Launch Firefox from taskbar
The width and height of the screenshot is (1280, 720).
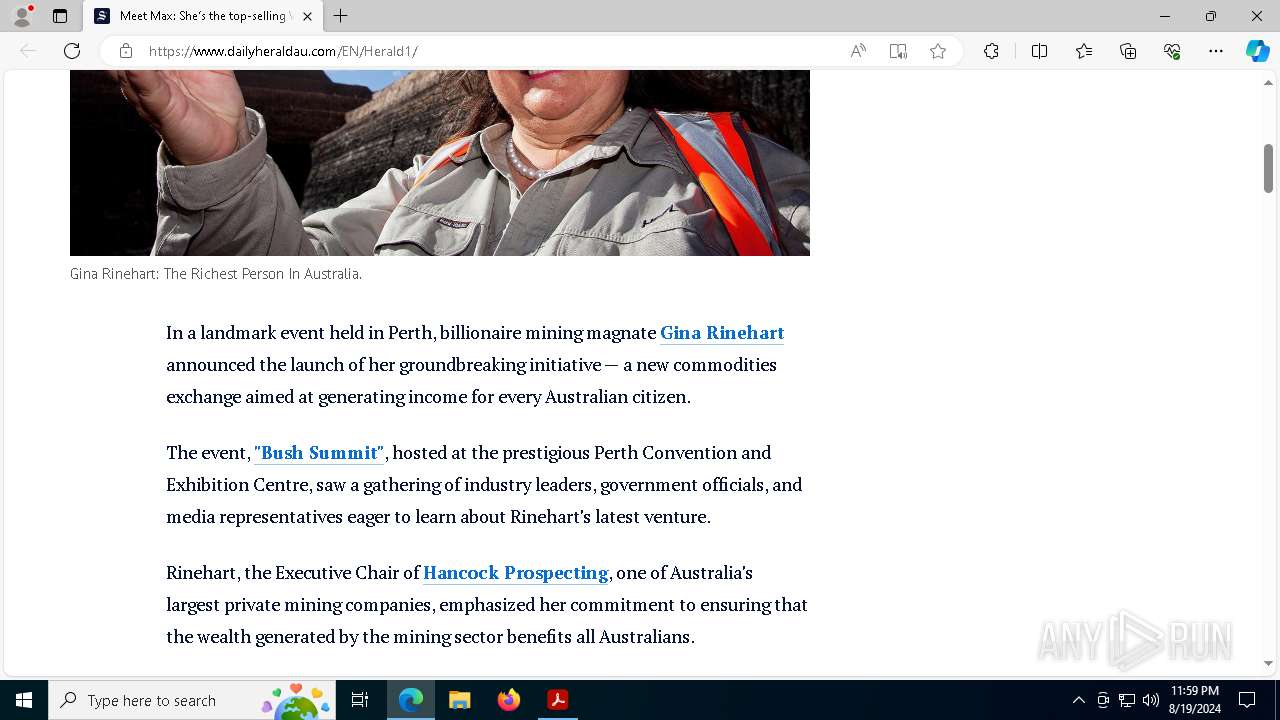(509, 700)
